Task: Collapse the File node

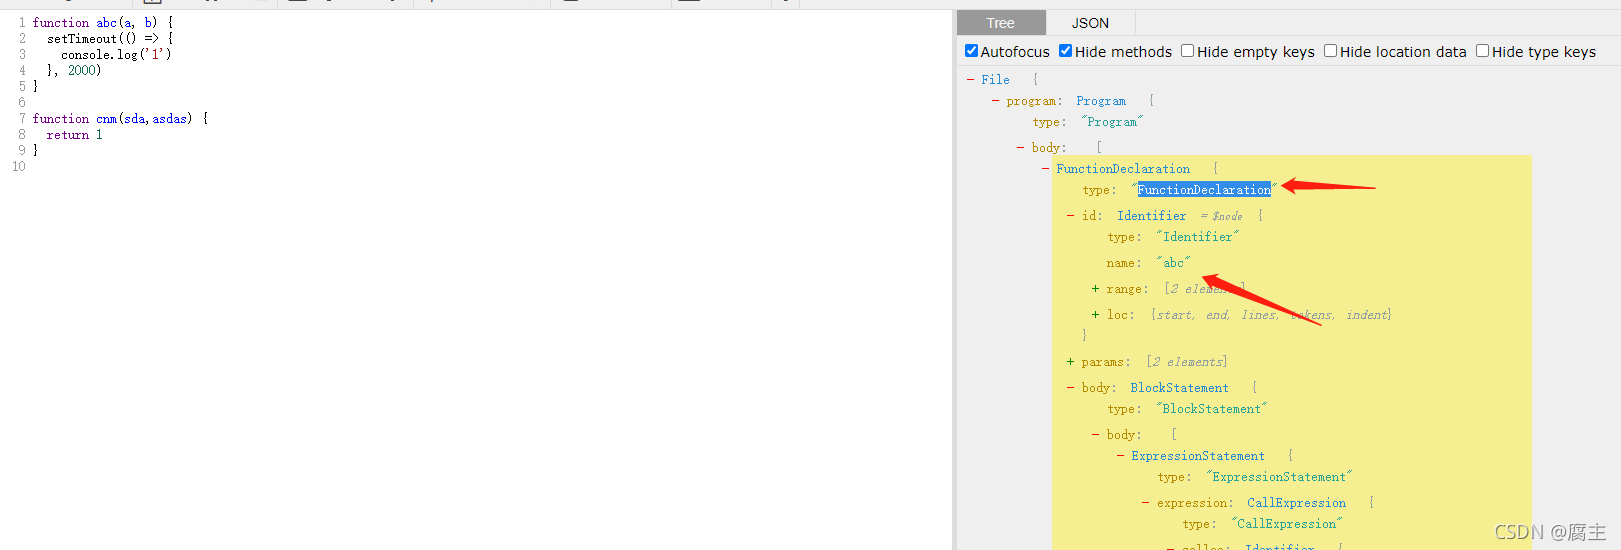Action: [x=970, y=79]
